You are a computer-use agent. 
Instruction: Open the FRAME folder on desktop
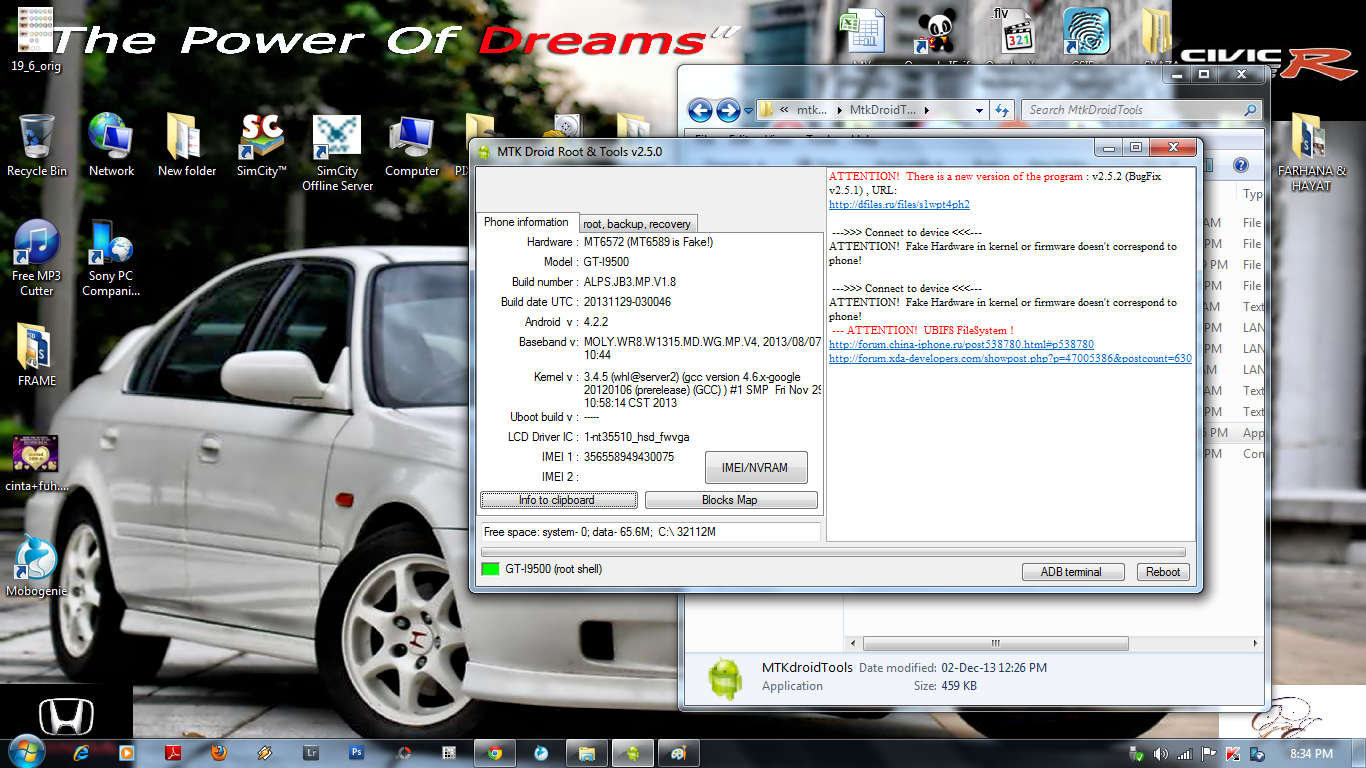coord(37,354)
